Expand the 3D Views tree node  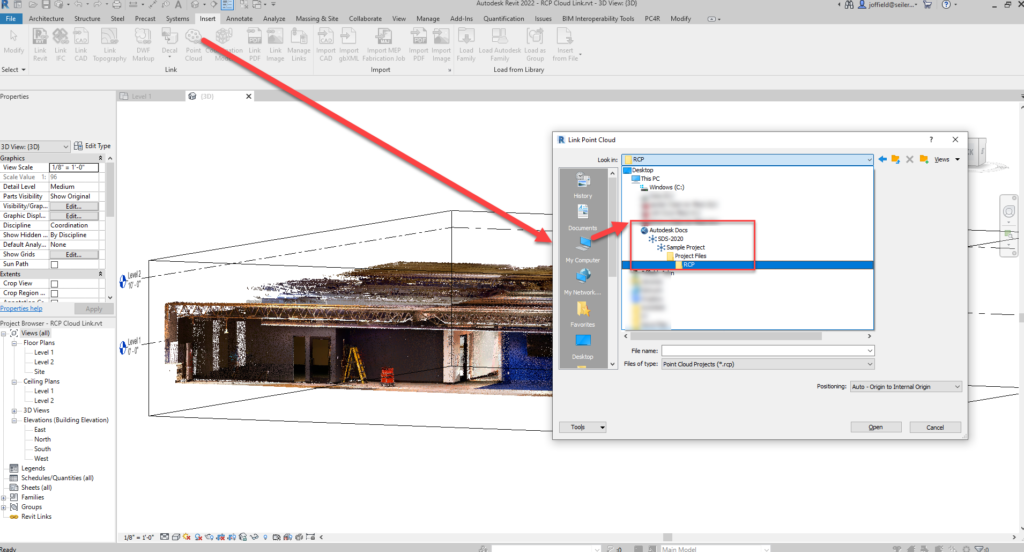point(14,411)
